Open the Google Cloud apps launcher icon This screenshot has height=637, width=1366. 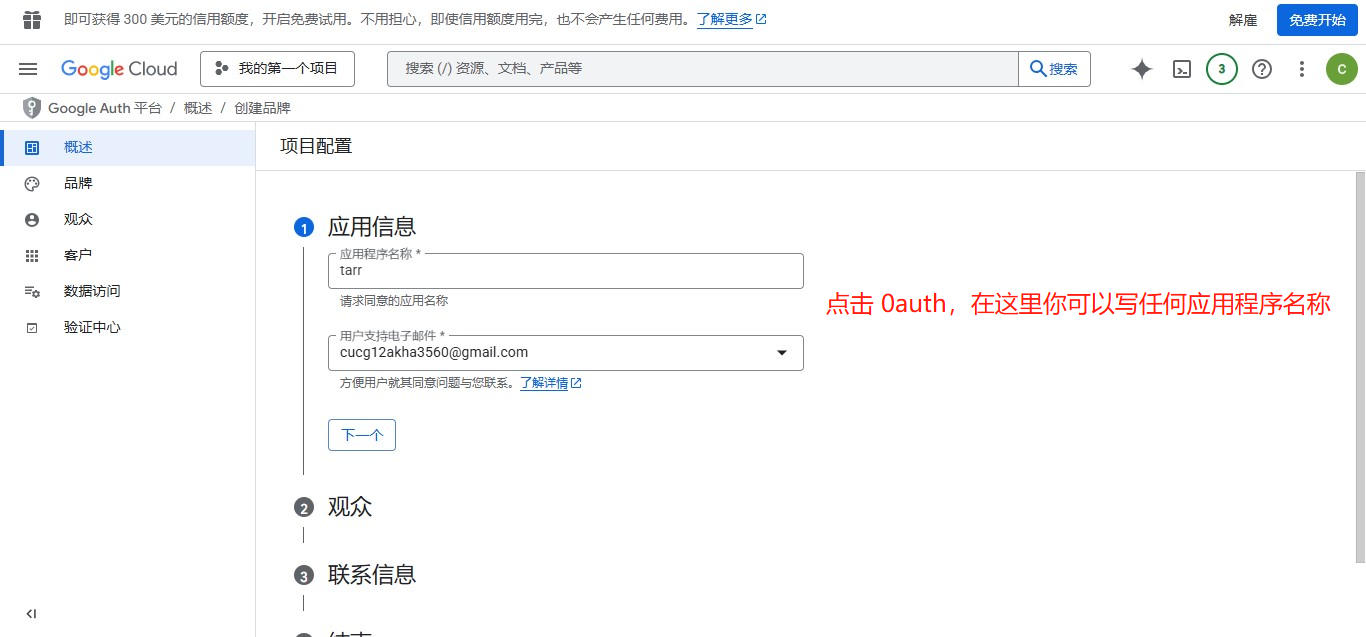point(31,18)
